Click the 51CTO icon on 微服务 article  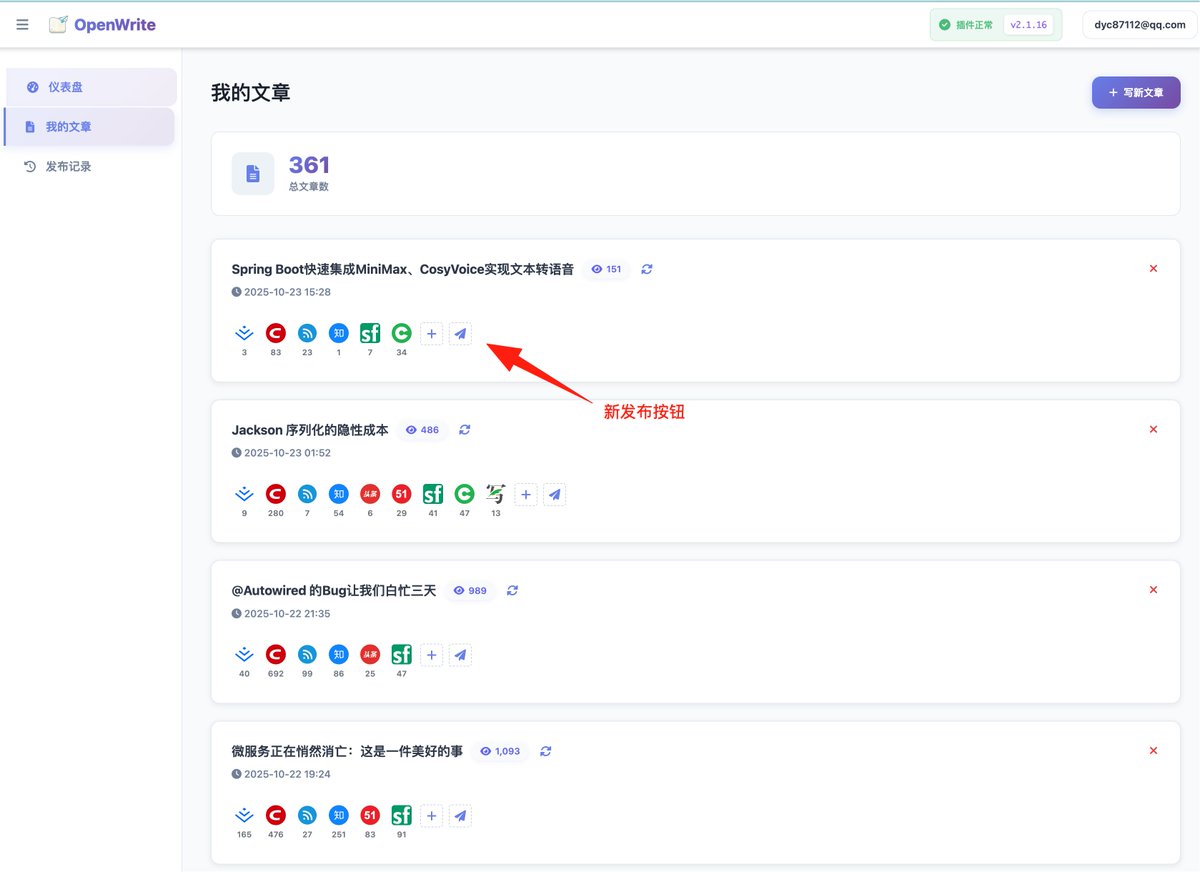(370, 815)
